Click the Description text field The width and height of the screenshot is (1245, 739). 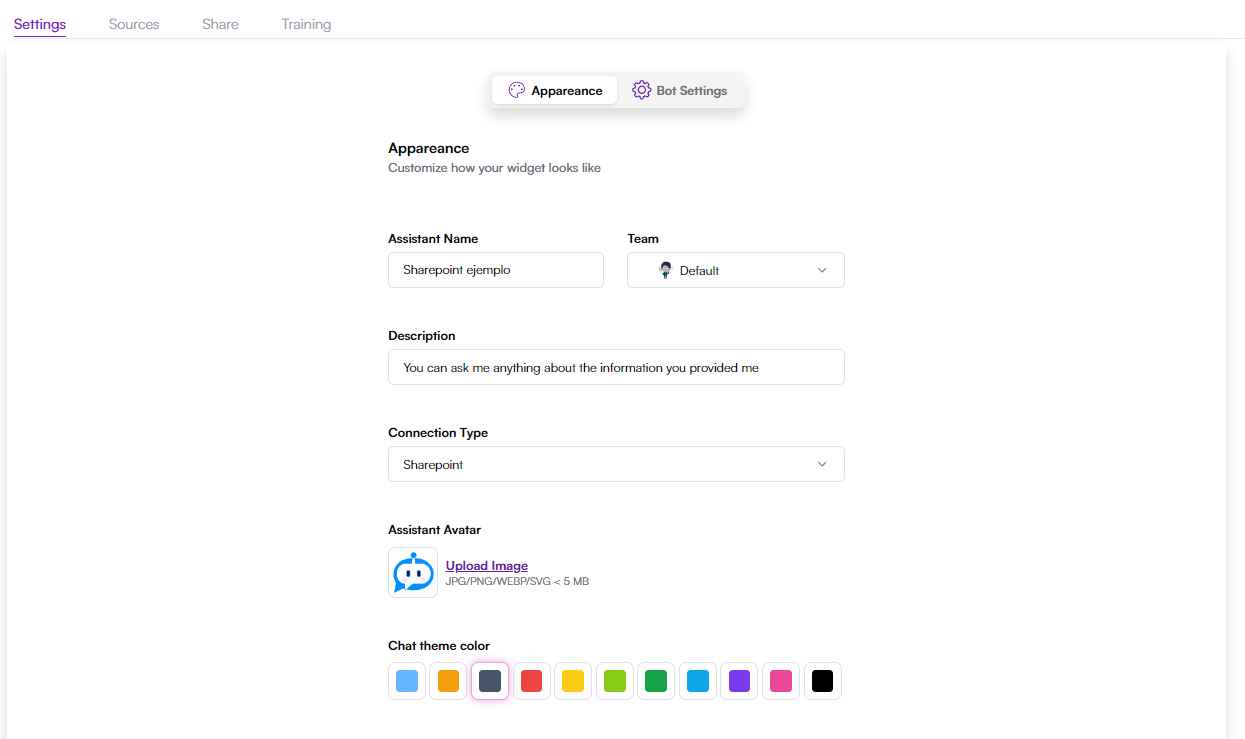pyautogui.click(x=615, y=367)
